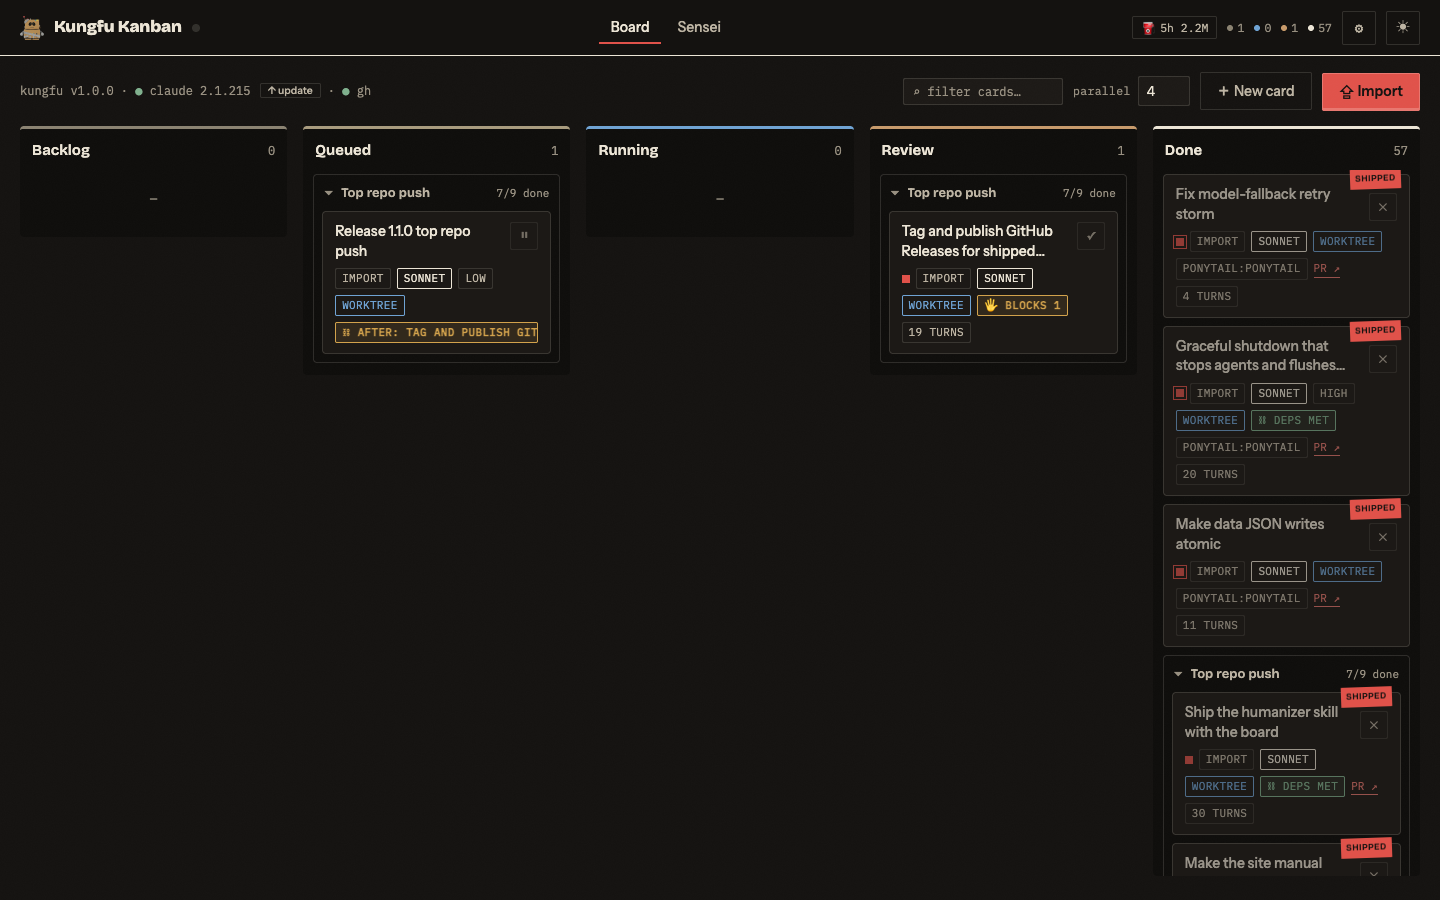Dismiss the Ship the humanizer skill card
The width and height of the screenshot is (1440, 900).
[1374, 725]
